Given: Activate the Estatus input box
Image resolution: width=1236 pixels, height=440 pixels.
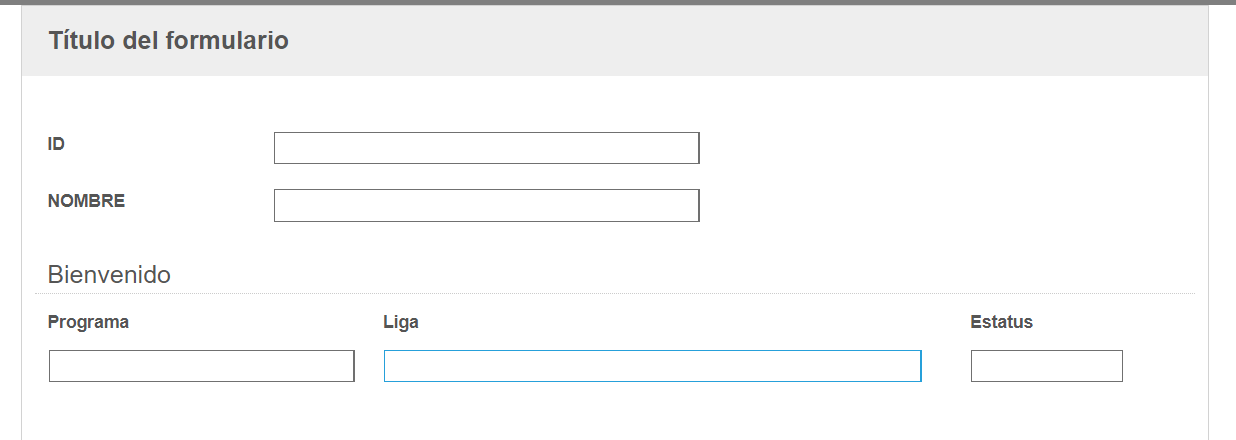Looking at the screenshot, I should (x=1047, y=366).
